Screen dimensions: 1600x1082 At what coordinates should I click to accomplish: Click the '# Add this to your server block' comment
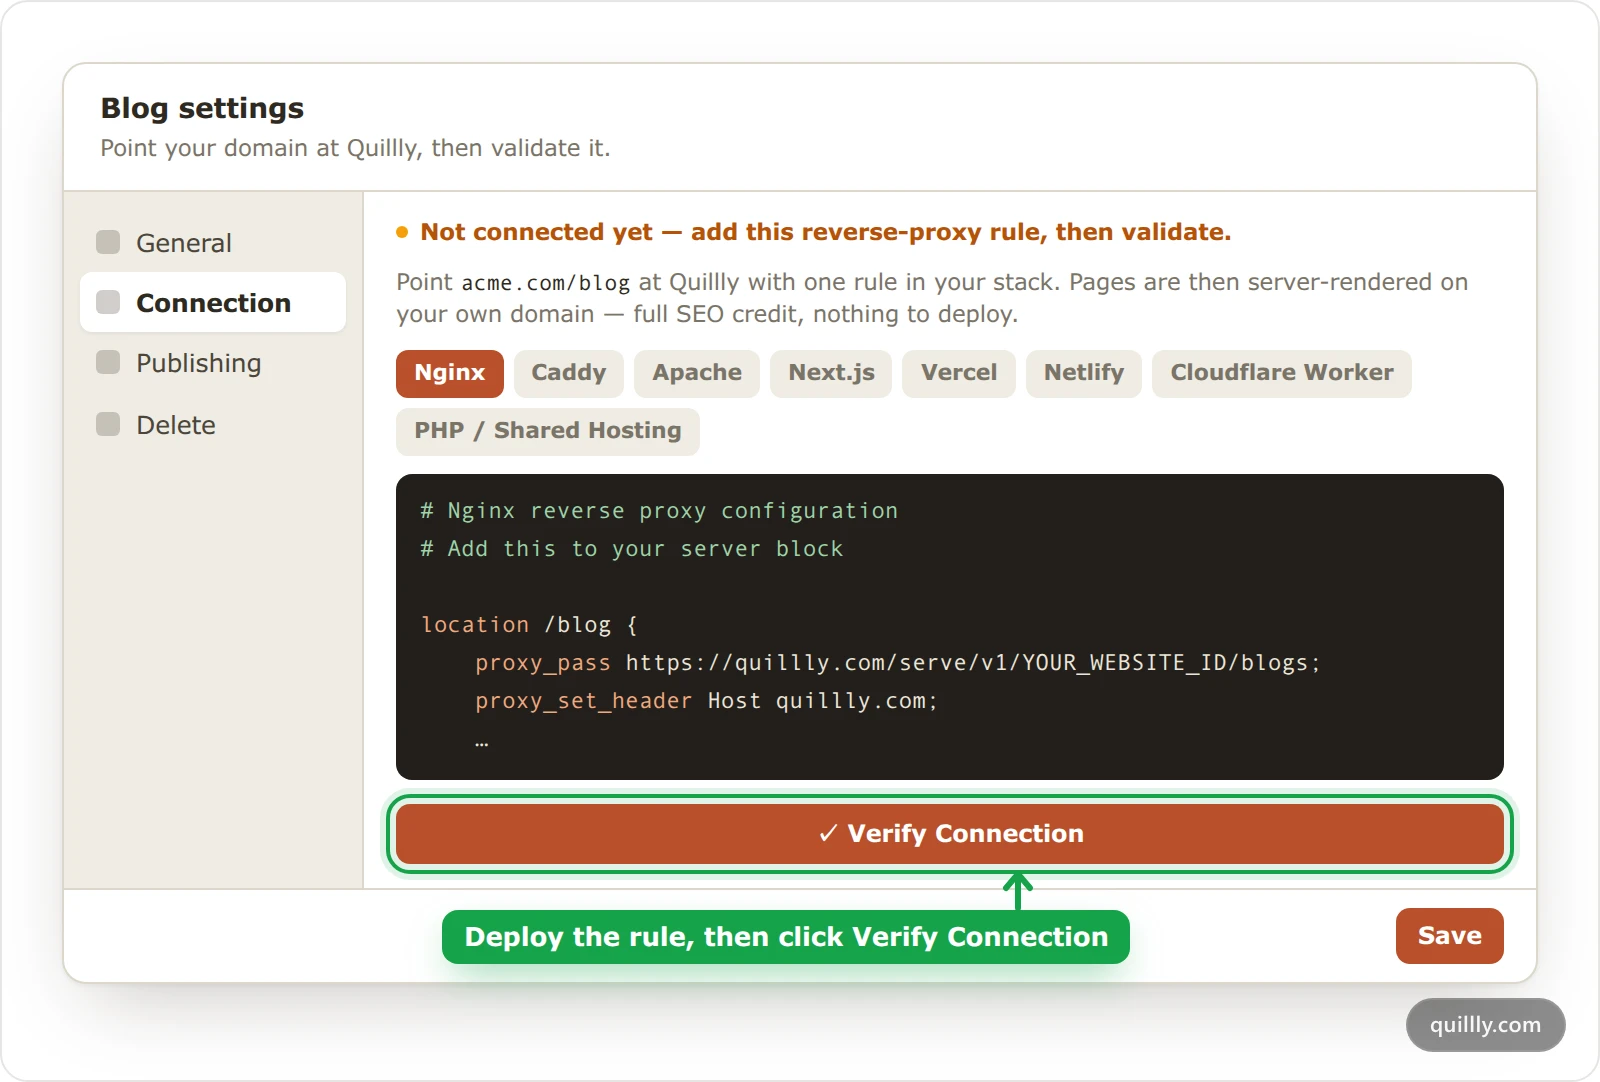632,549
